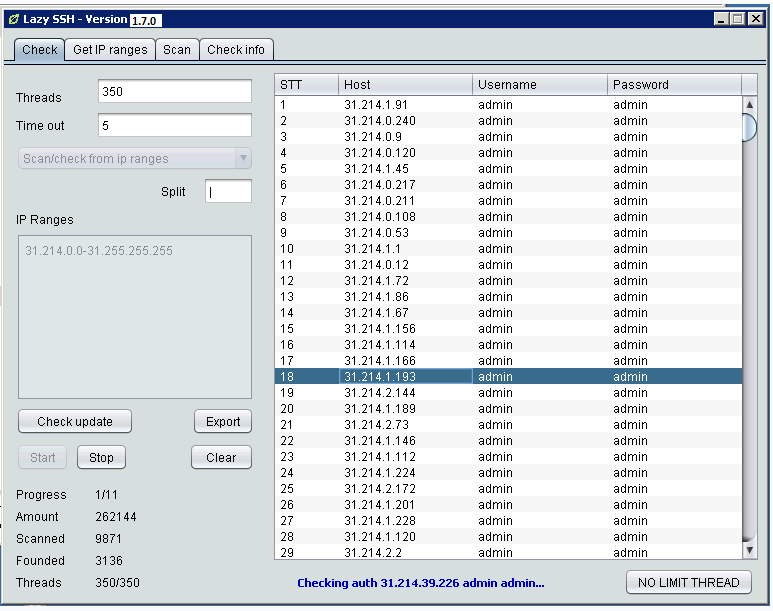Viewport: 773px width, 611px height.
Task: Select host row 31.214.1.67
Action: 508,313
